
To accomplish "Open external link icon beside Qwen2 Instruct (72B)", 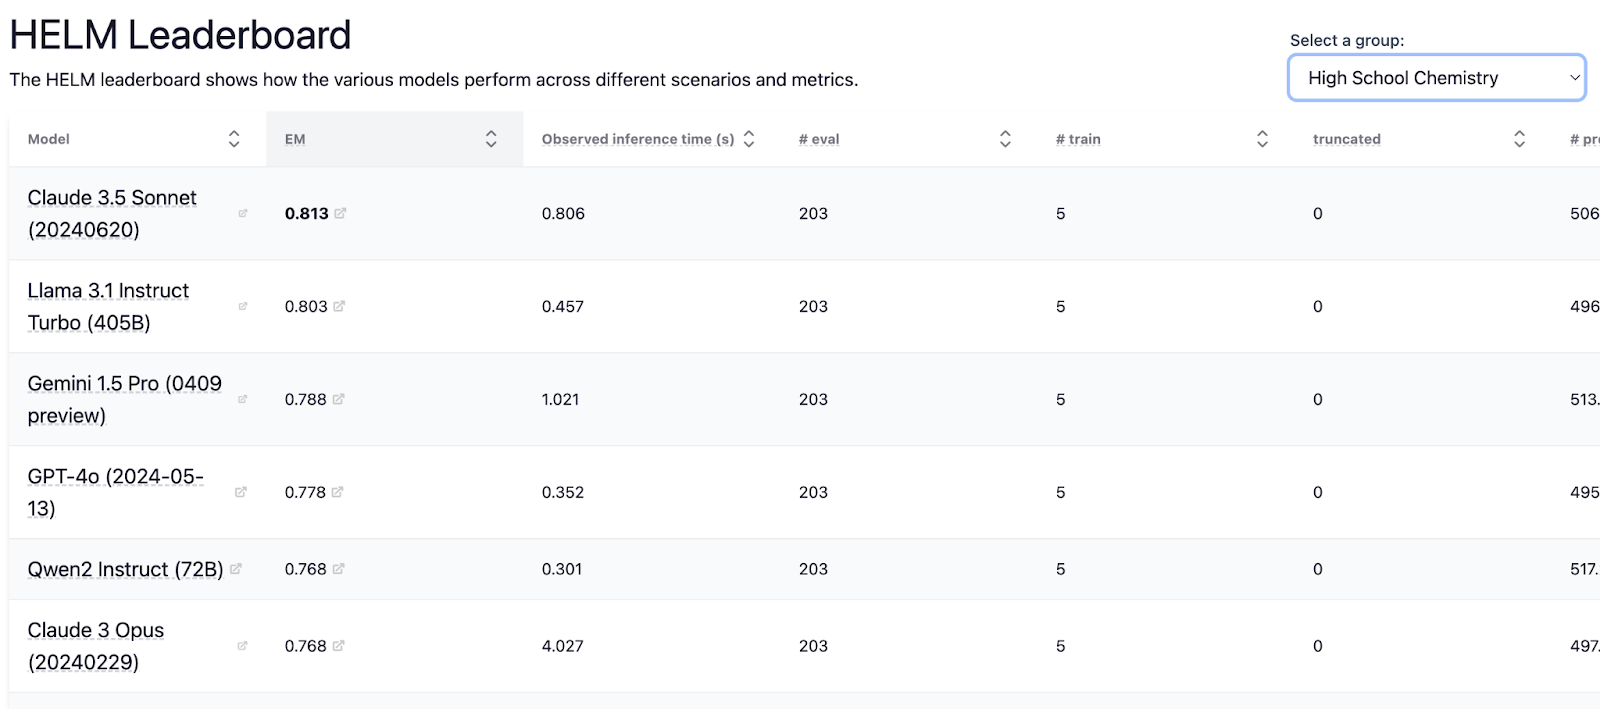I will click(x=236, y=569).
